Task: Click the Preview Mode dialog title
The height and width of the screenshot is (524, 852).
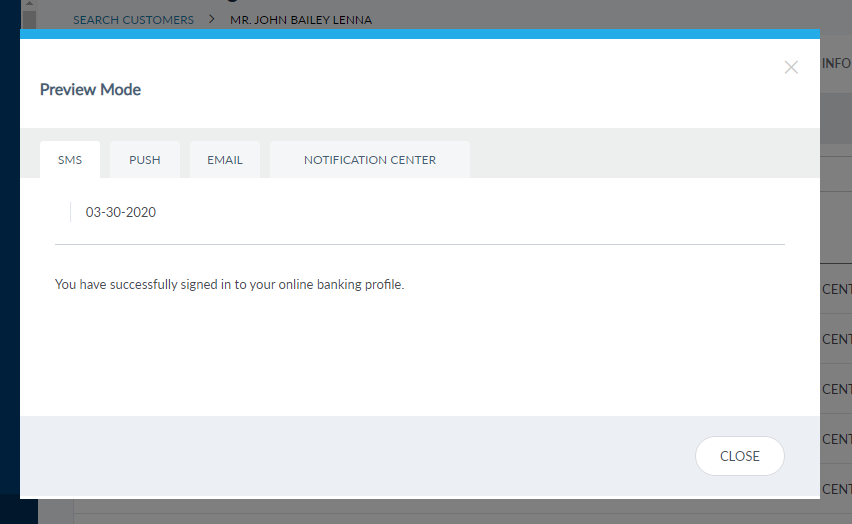Action: pyautogui.click(x=90, y=90)
